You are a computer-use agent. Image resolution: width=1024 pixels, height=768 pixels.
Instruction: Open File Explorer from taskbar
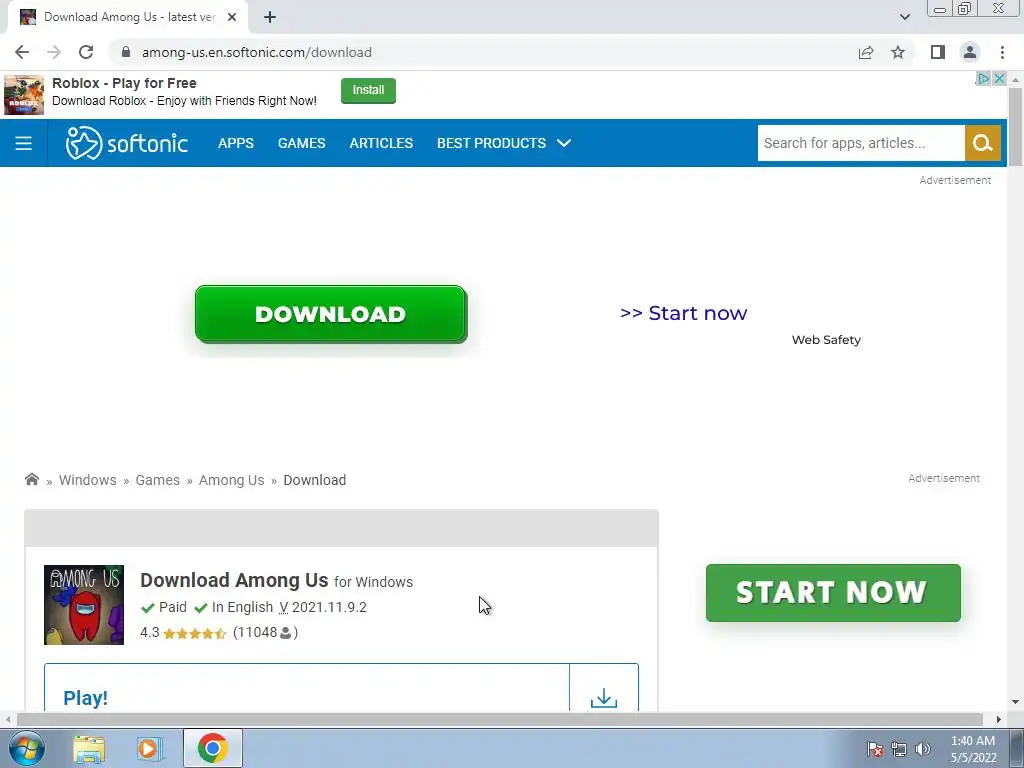[89, 749]
